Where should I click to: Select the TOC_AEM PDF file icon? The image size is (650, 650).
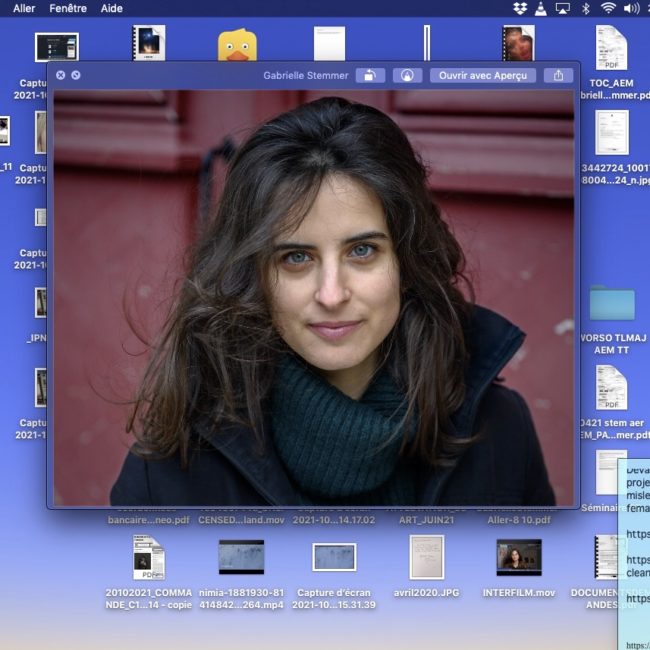pos(611,47)
